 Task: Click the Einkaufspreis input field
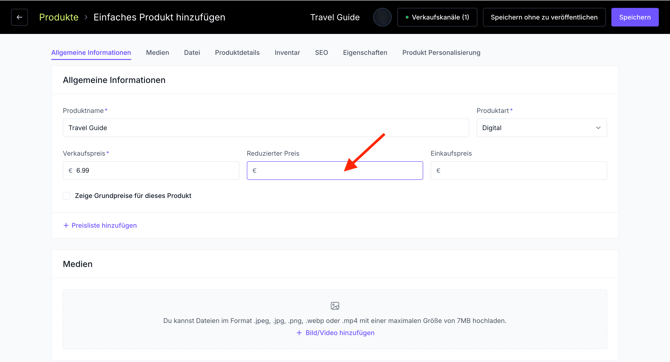(519, 171)
